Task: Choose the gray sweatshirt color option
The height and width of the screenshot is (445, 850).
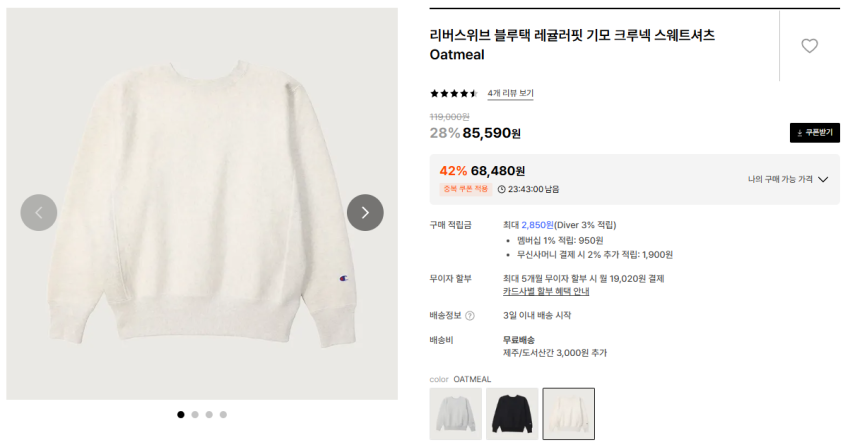Action: click(455, 414)
